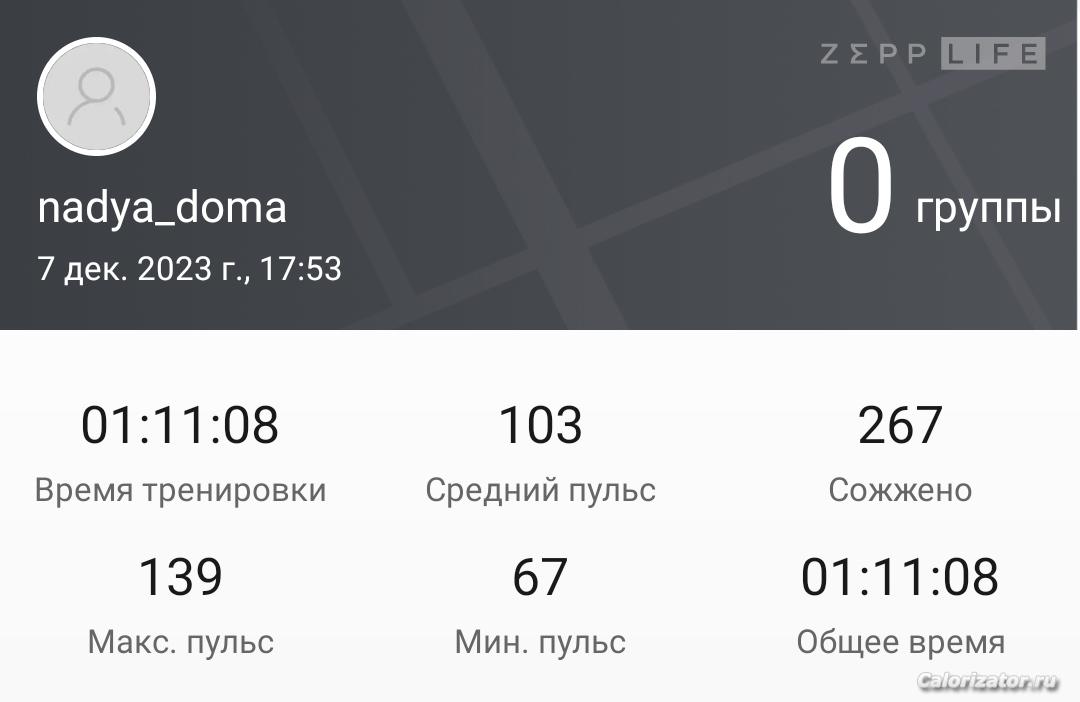Tap the burned calories value 267

tap(900, 424)
